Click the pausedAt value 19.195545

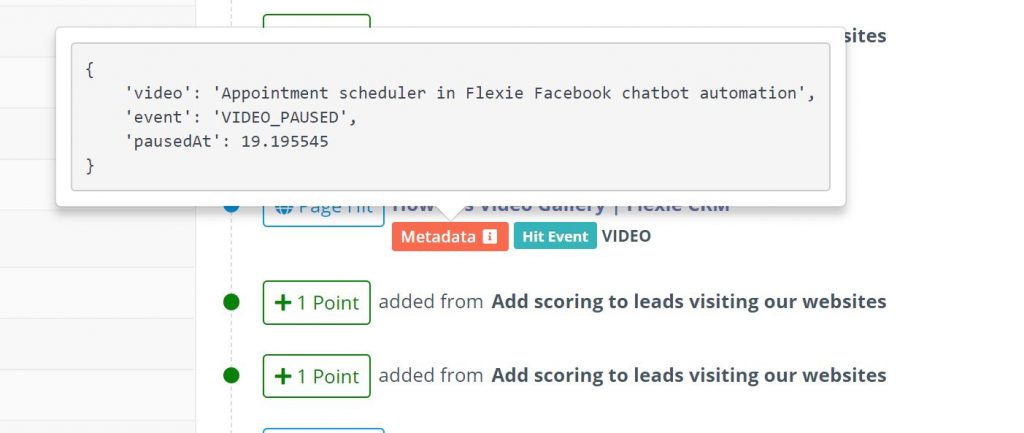click(x=285, y=142)
